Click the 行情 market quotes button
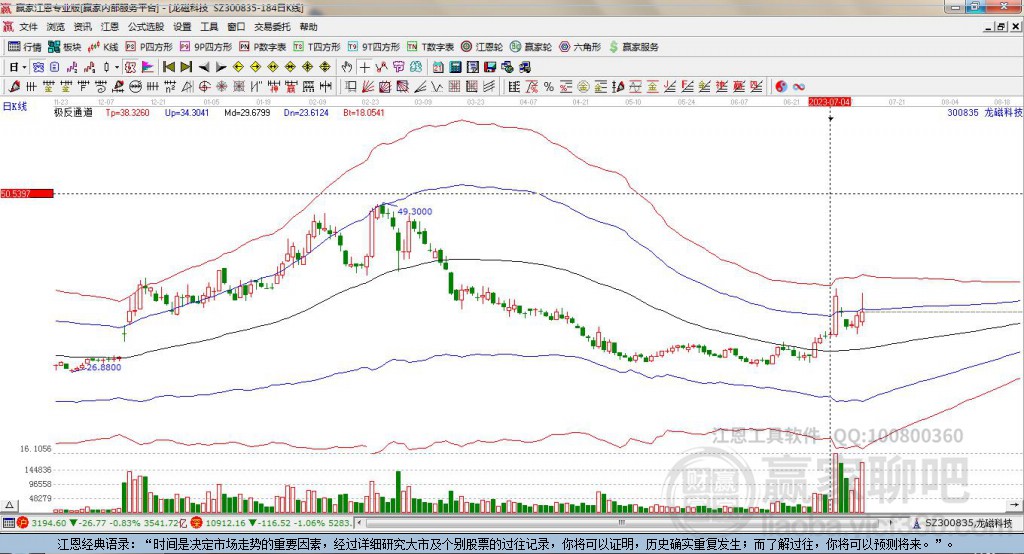 (25, 47)
